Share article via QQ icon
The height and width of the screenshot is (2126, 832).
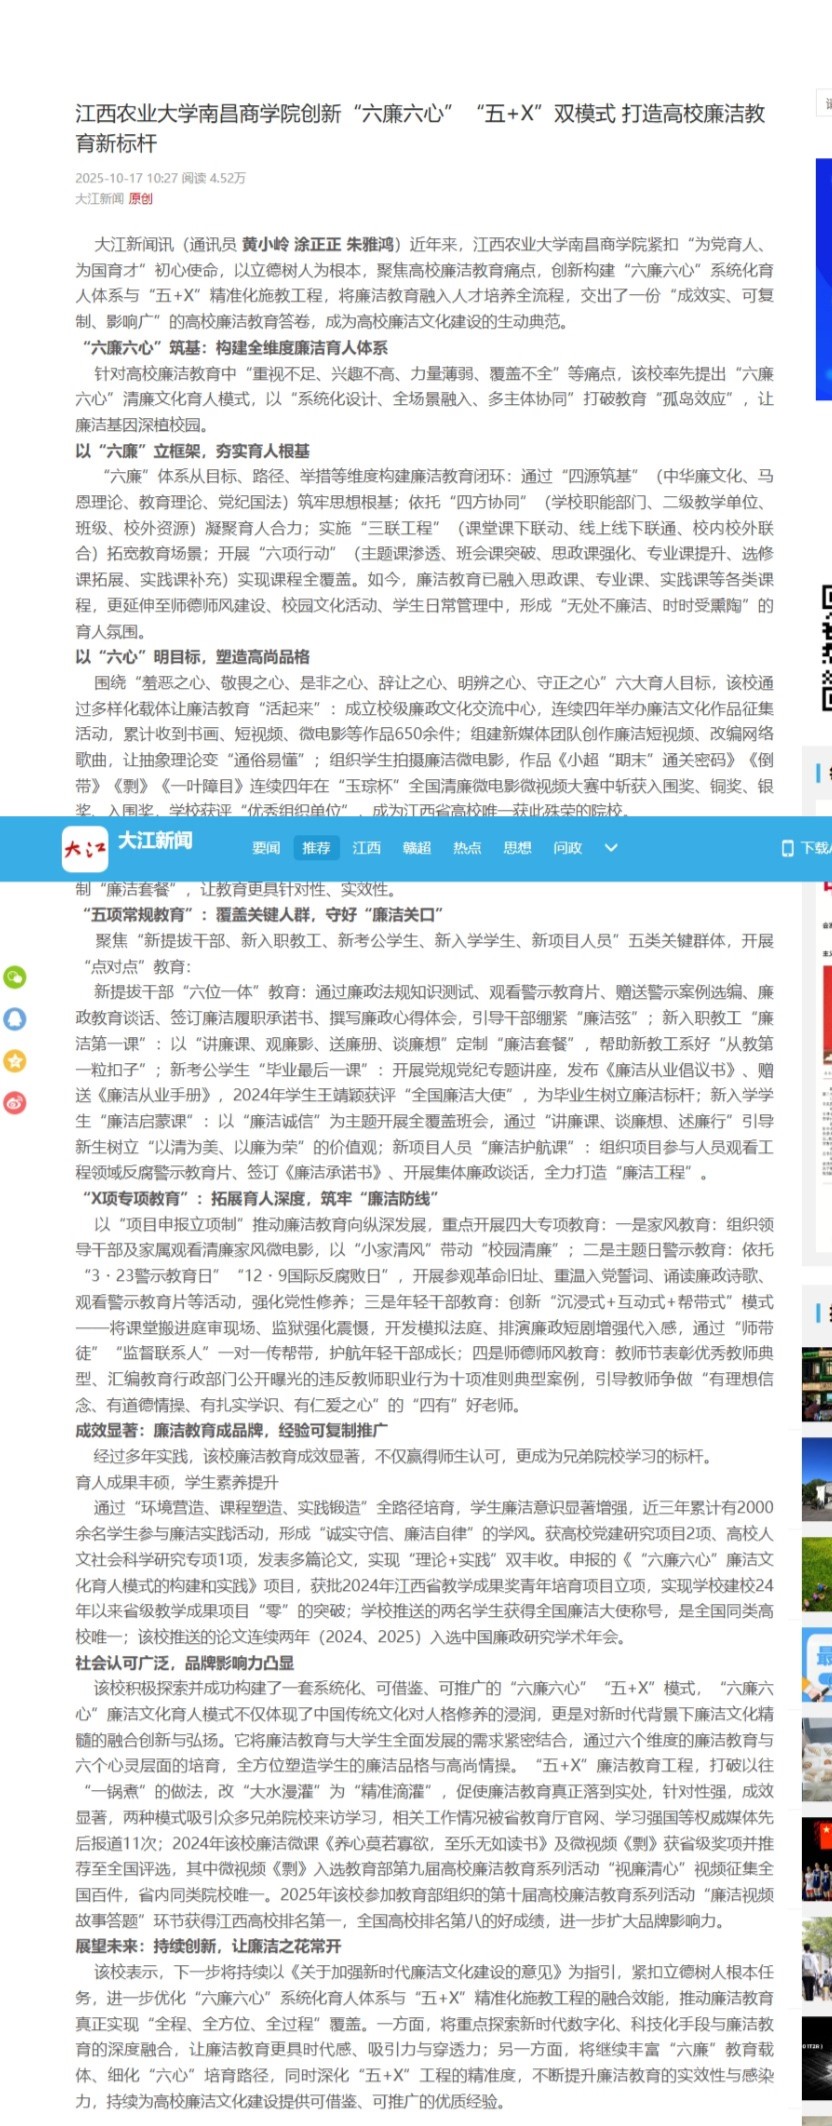(x=15, y=1019)
